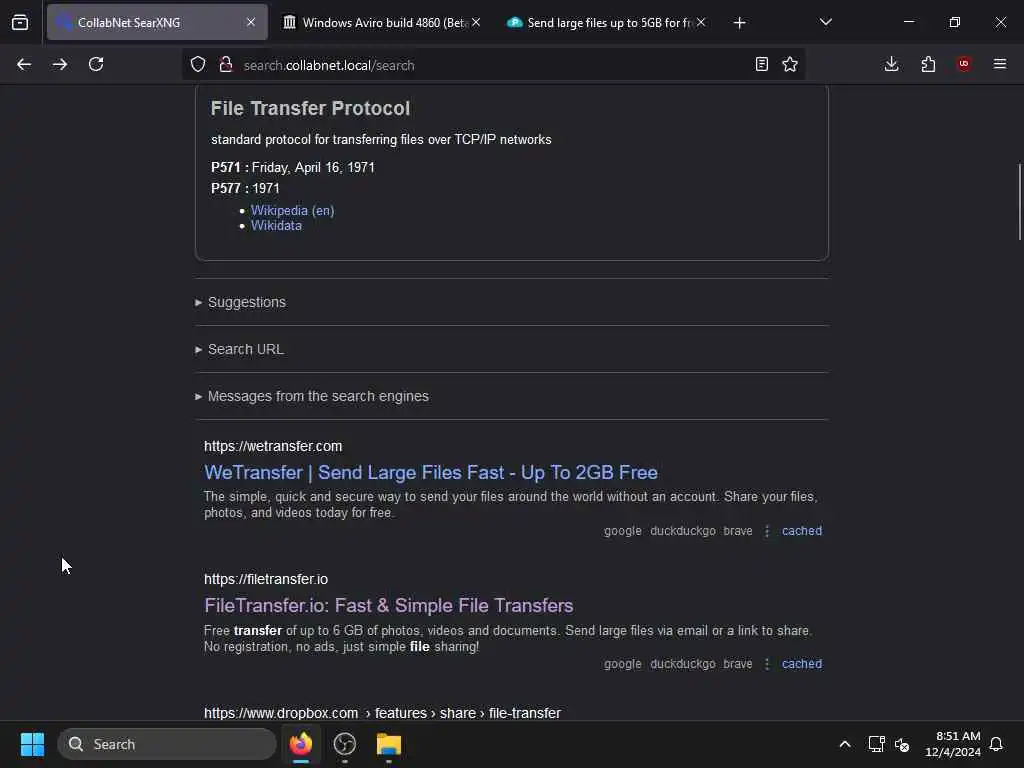1024x768 pixels.
Task: Close the Windows Aviro build 4860 tab
Action: 476,22
